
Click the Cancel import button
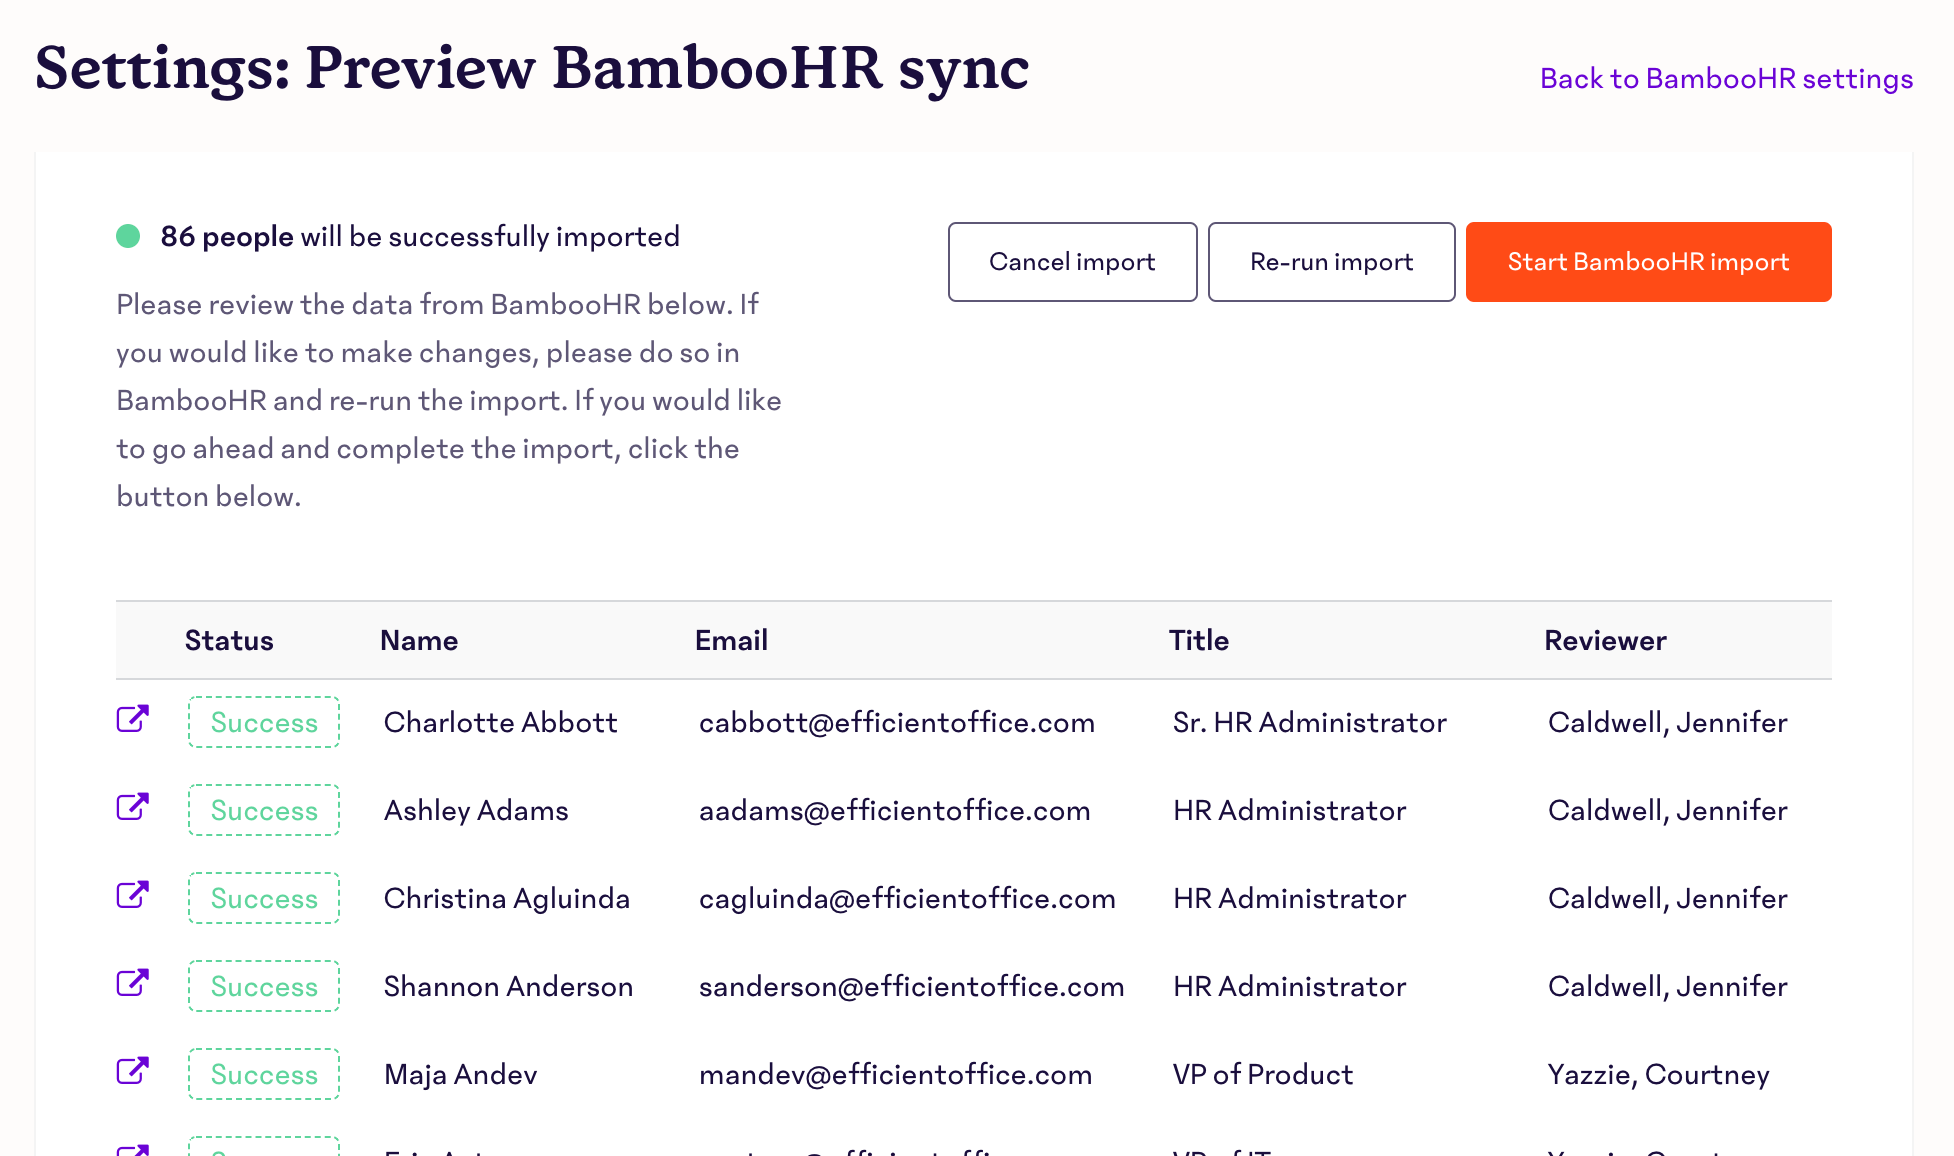[1072, 262]
